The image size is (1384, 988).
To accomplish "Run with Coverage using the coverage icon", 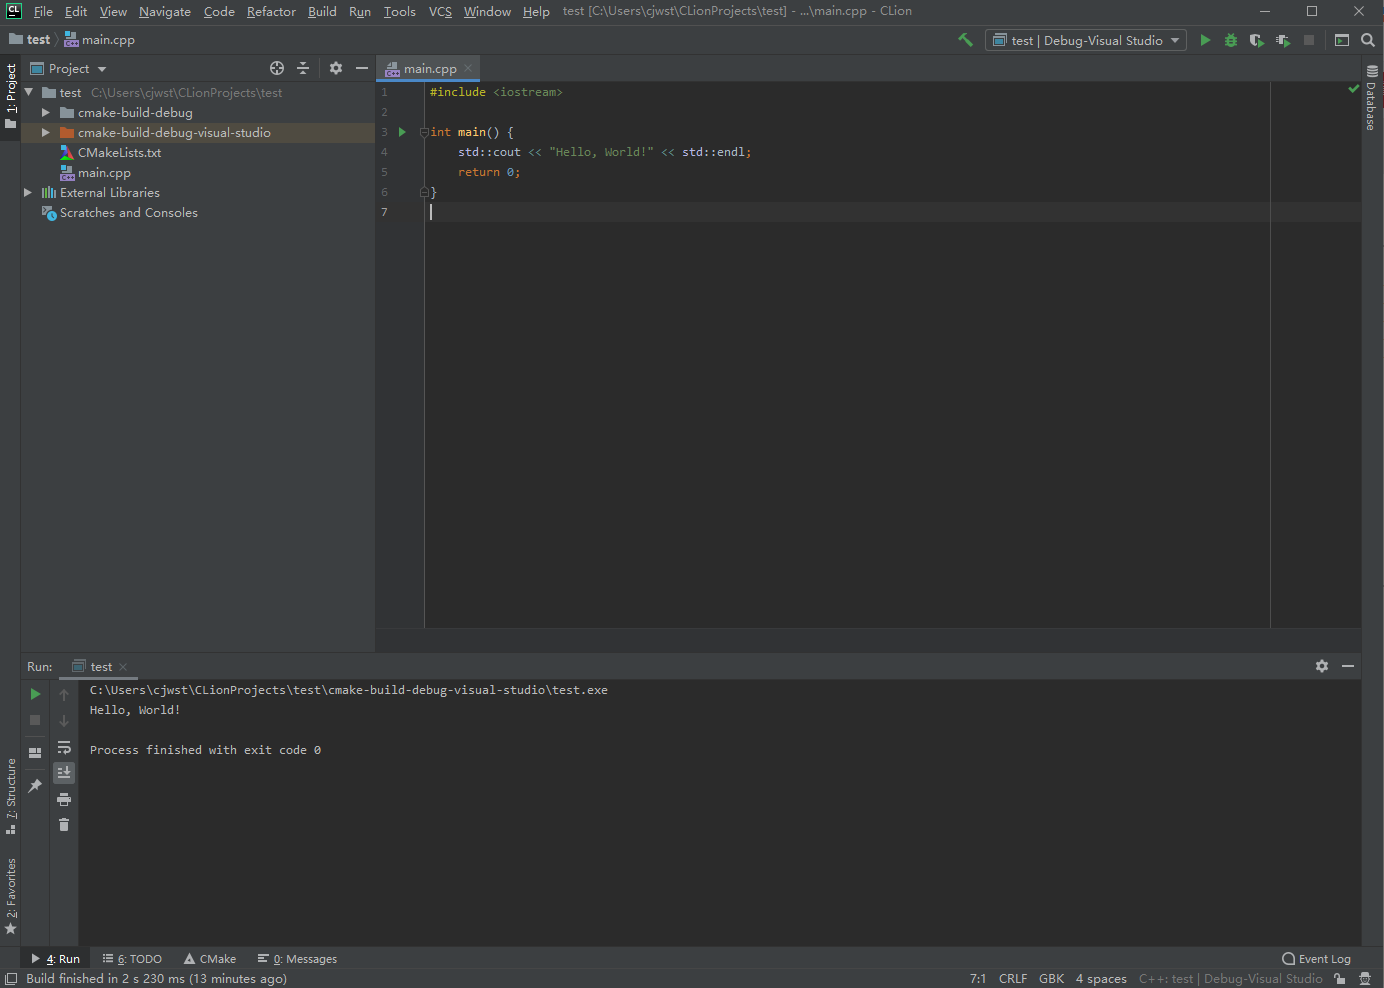I will coord(1257,40).
